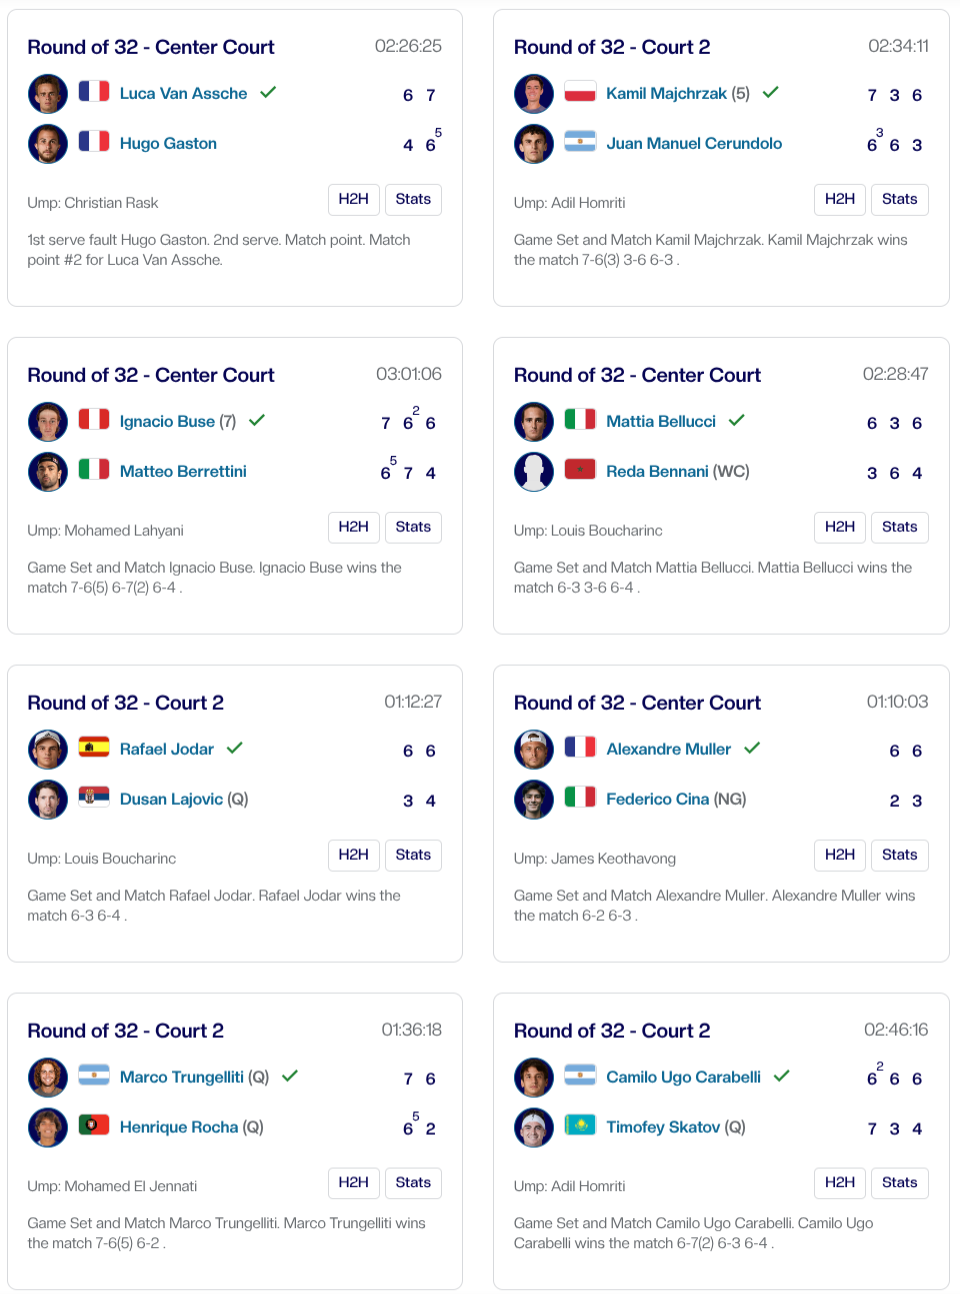The image size is (960, 1294).
Task: Click Reda Bennani's placeholder silhouette avatar
Action: [x=534, y=472]
